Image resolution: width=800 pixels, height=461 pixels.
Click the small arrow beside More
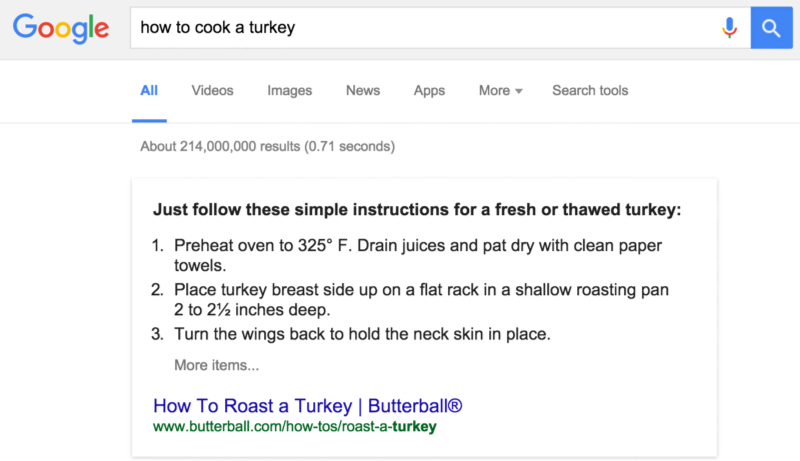[x=519, y=91]
